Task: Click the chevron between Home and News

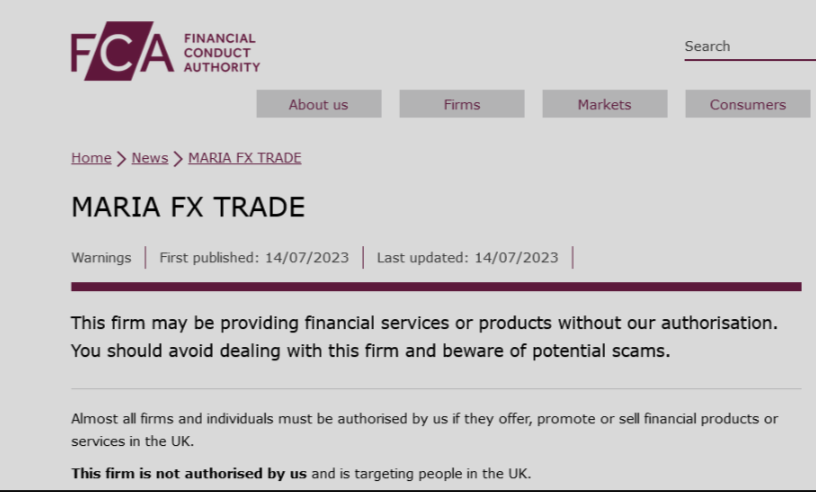Action: click(121, 159)
